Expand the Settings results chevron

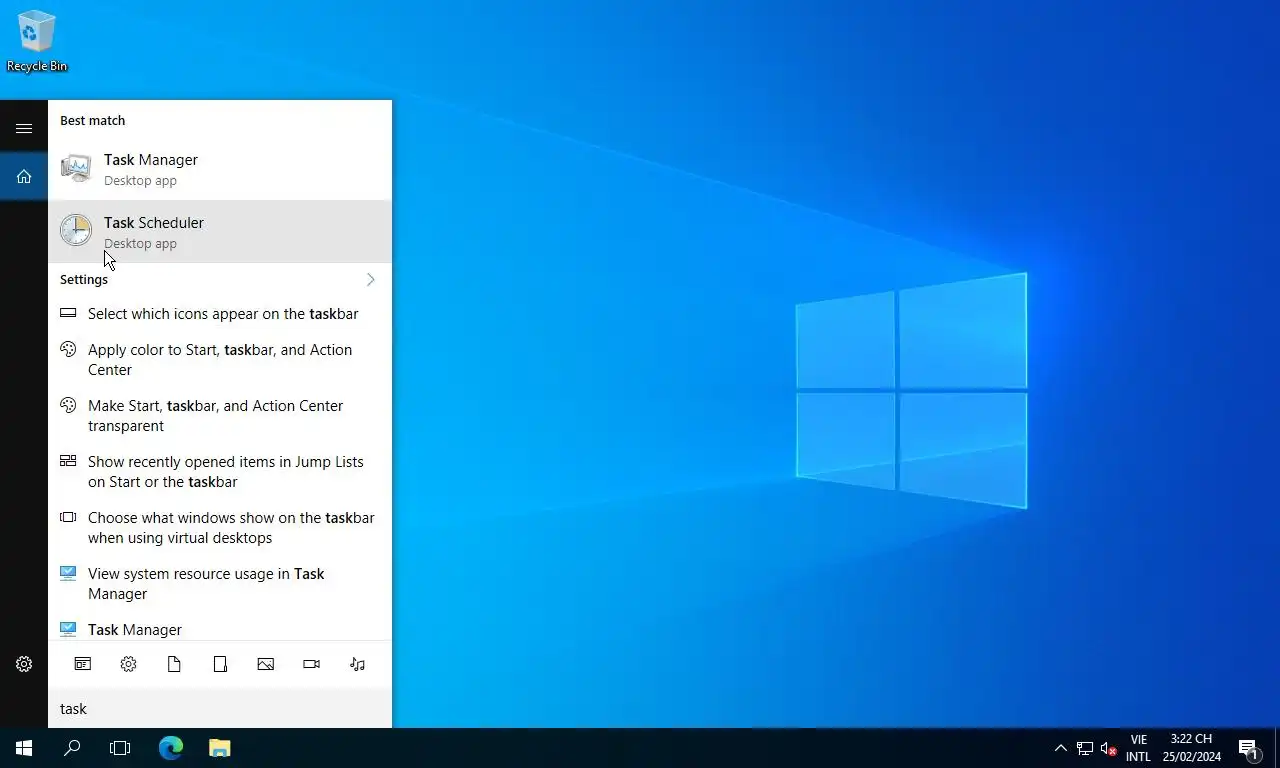click(x=371, y=280)
